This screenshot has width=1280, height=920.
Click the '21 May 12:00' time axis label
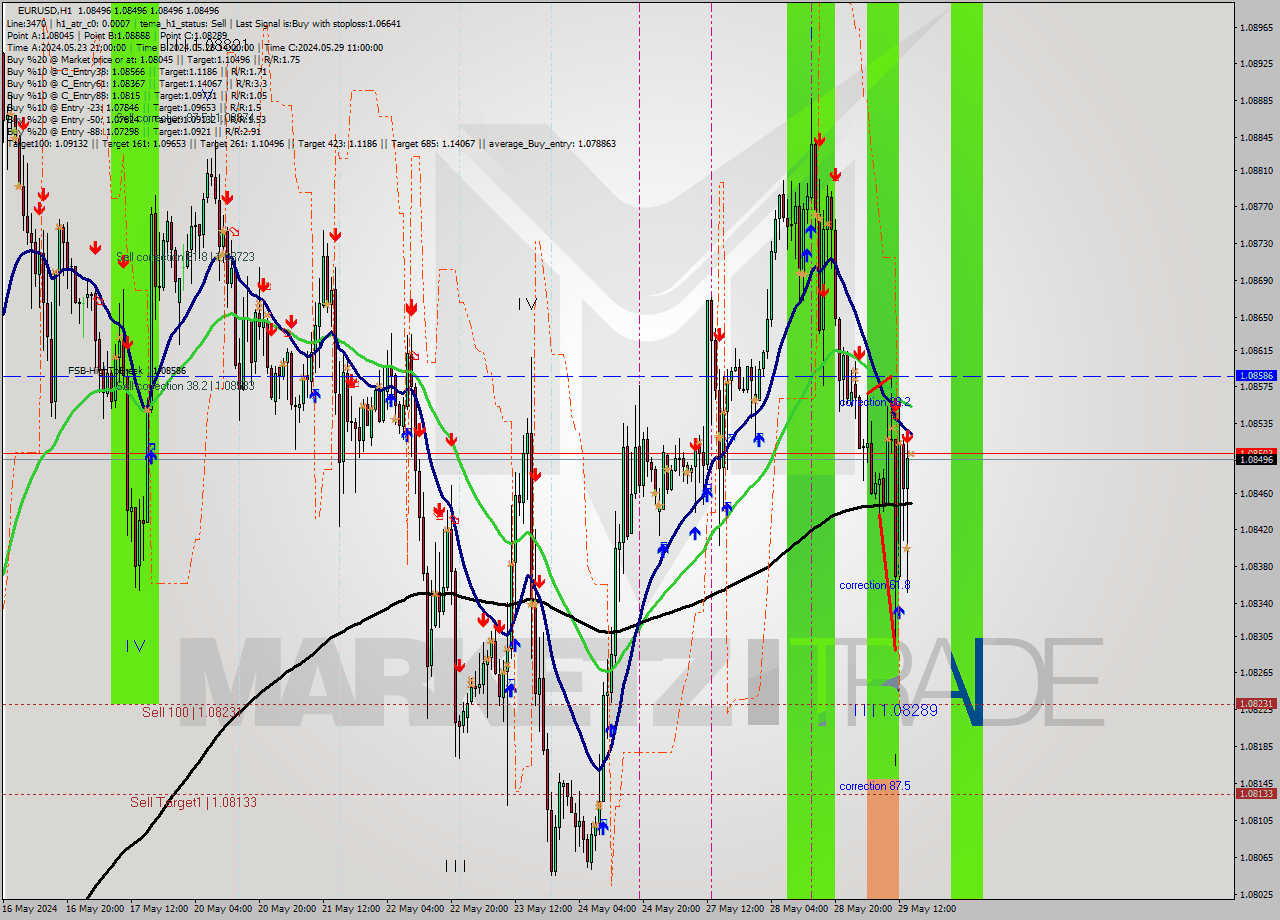351,909
